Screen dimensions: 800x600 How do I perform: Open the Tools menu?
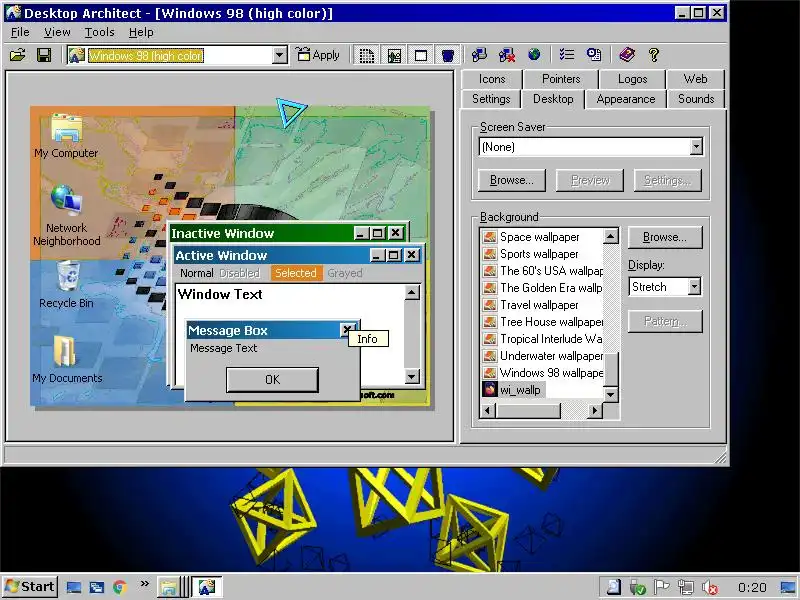[x=99, y=32]
